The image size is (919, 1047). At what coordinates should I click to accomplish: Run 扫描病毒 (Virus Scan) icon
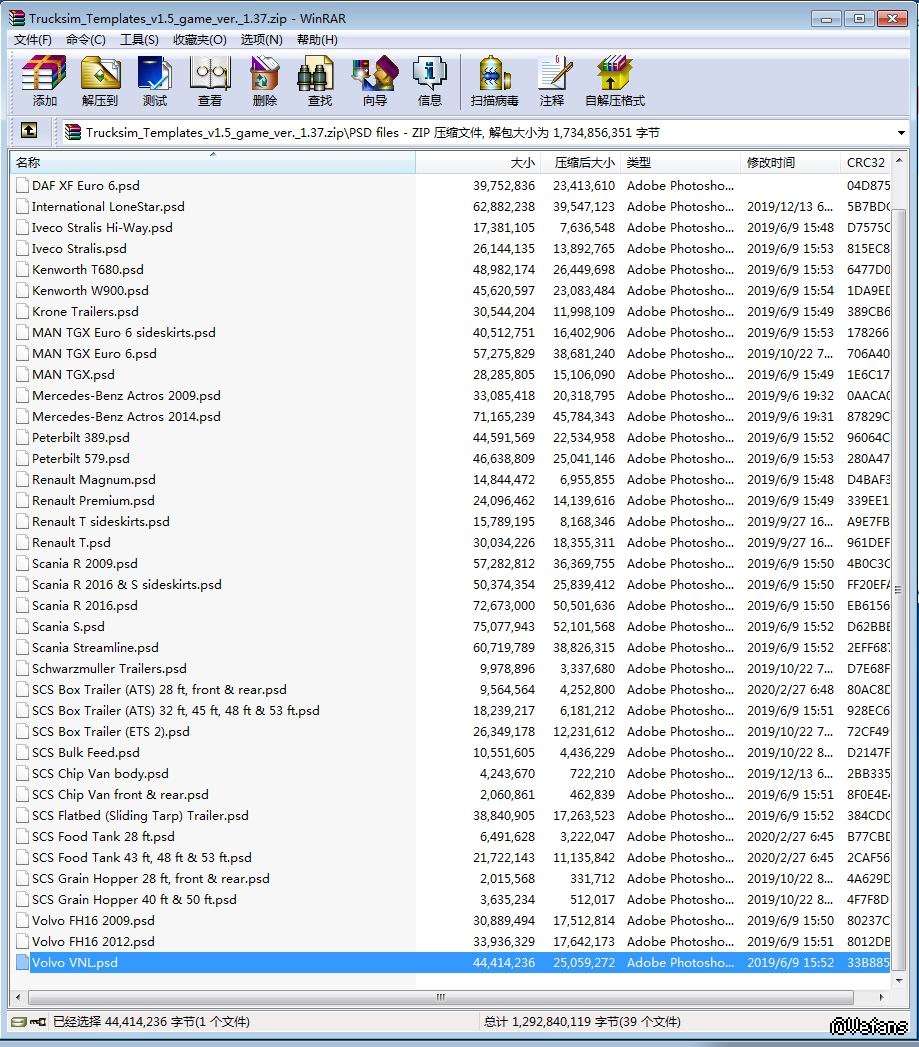495,80
